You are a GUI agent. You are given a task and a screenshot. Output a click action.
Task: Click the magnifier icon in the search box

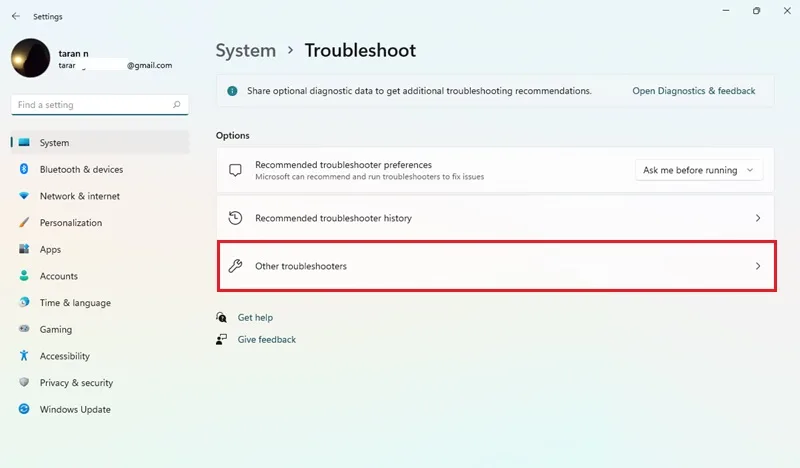click(x=177, y=105)
